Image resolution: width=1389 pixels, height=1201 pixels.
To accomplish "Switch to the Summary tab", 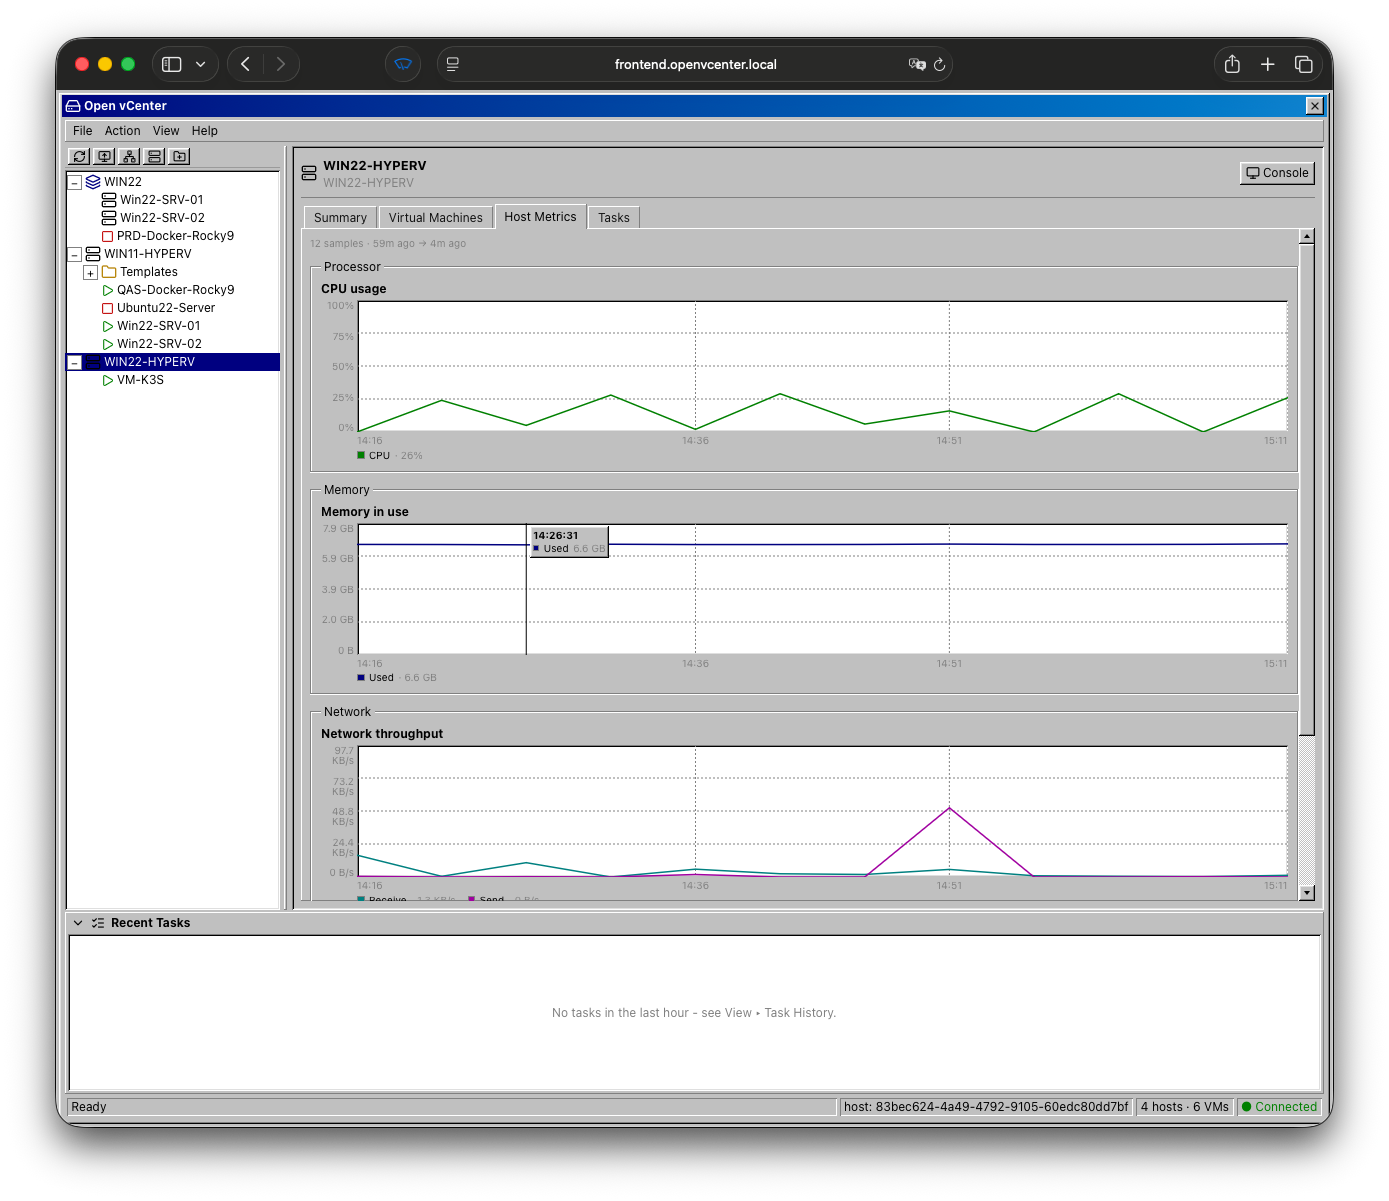I will [x=340, y=218].
